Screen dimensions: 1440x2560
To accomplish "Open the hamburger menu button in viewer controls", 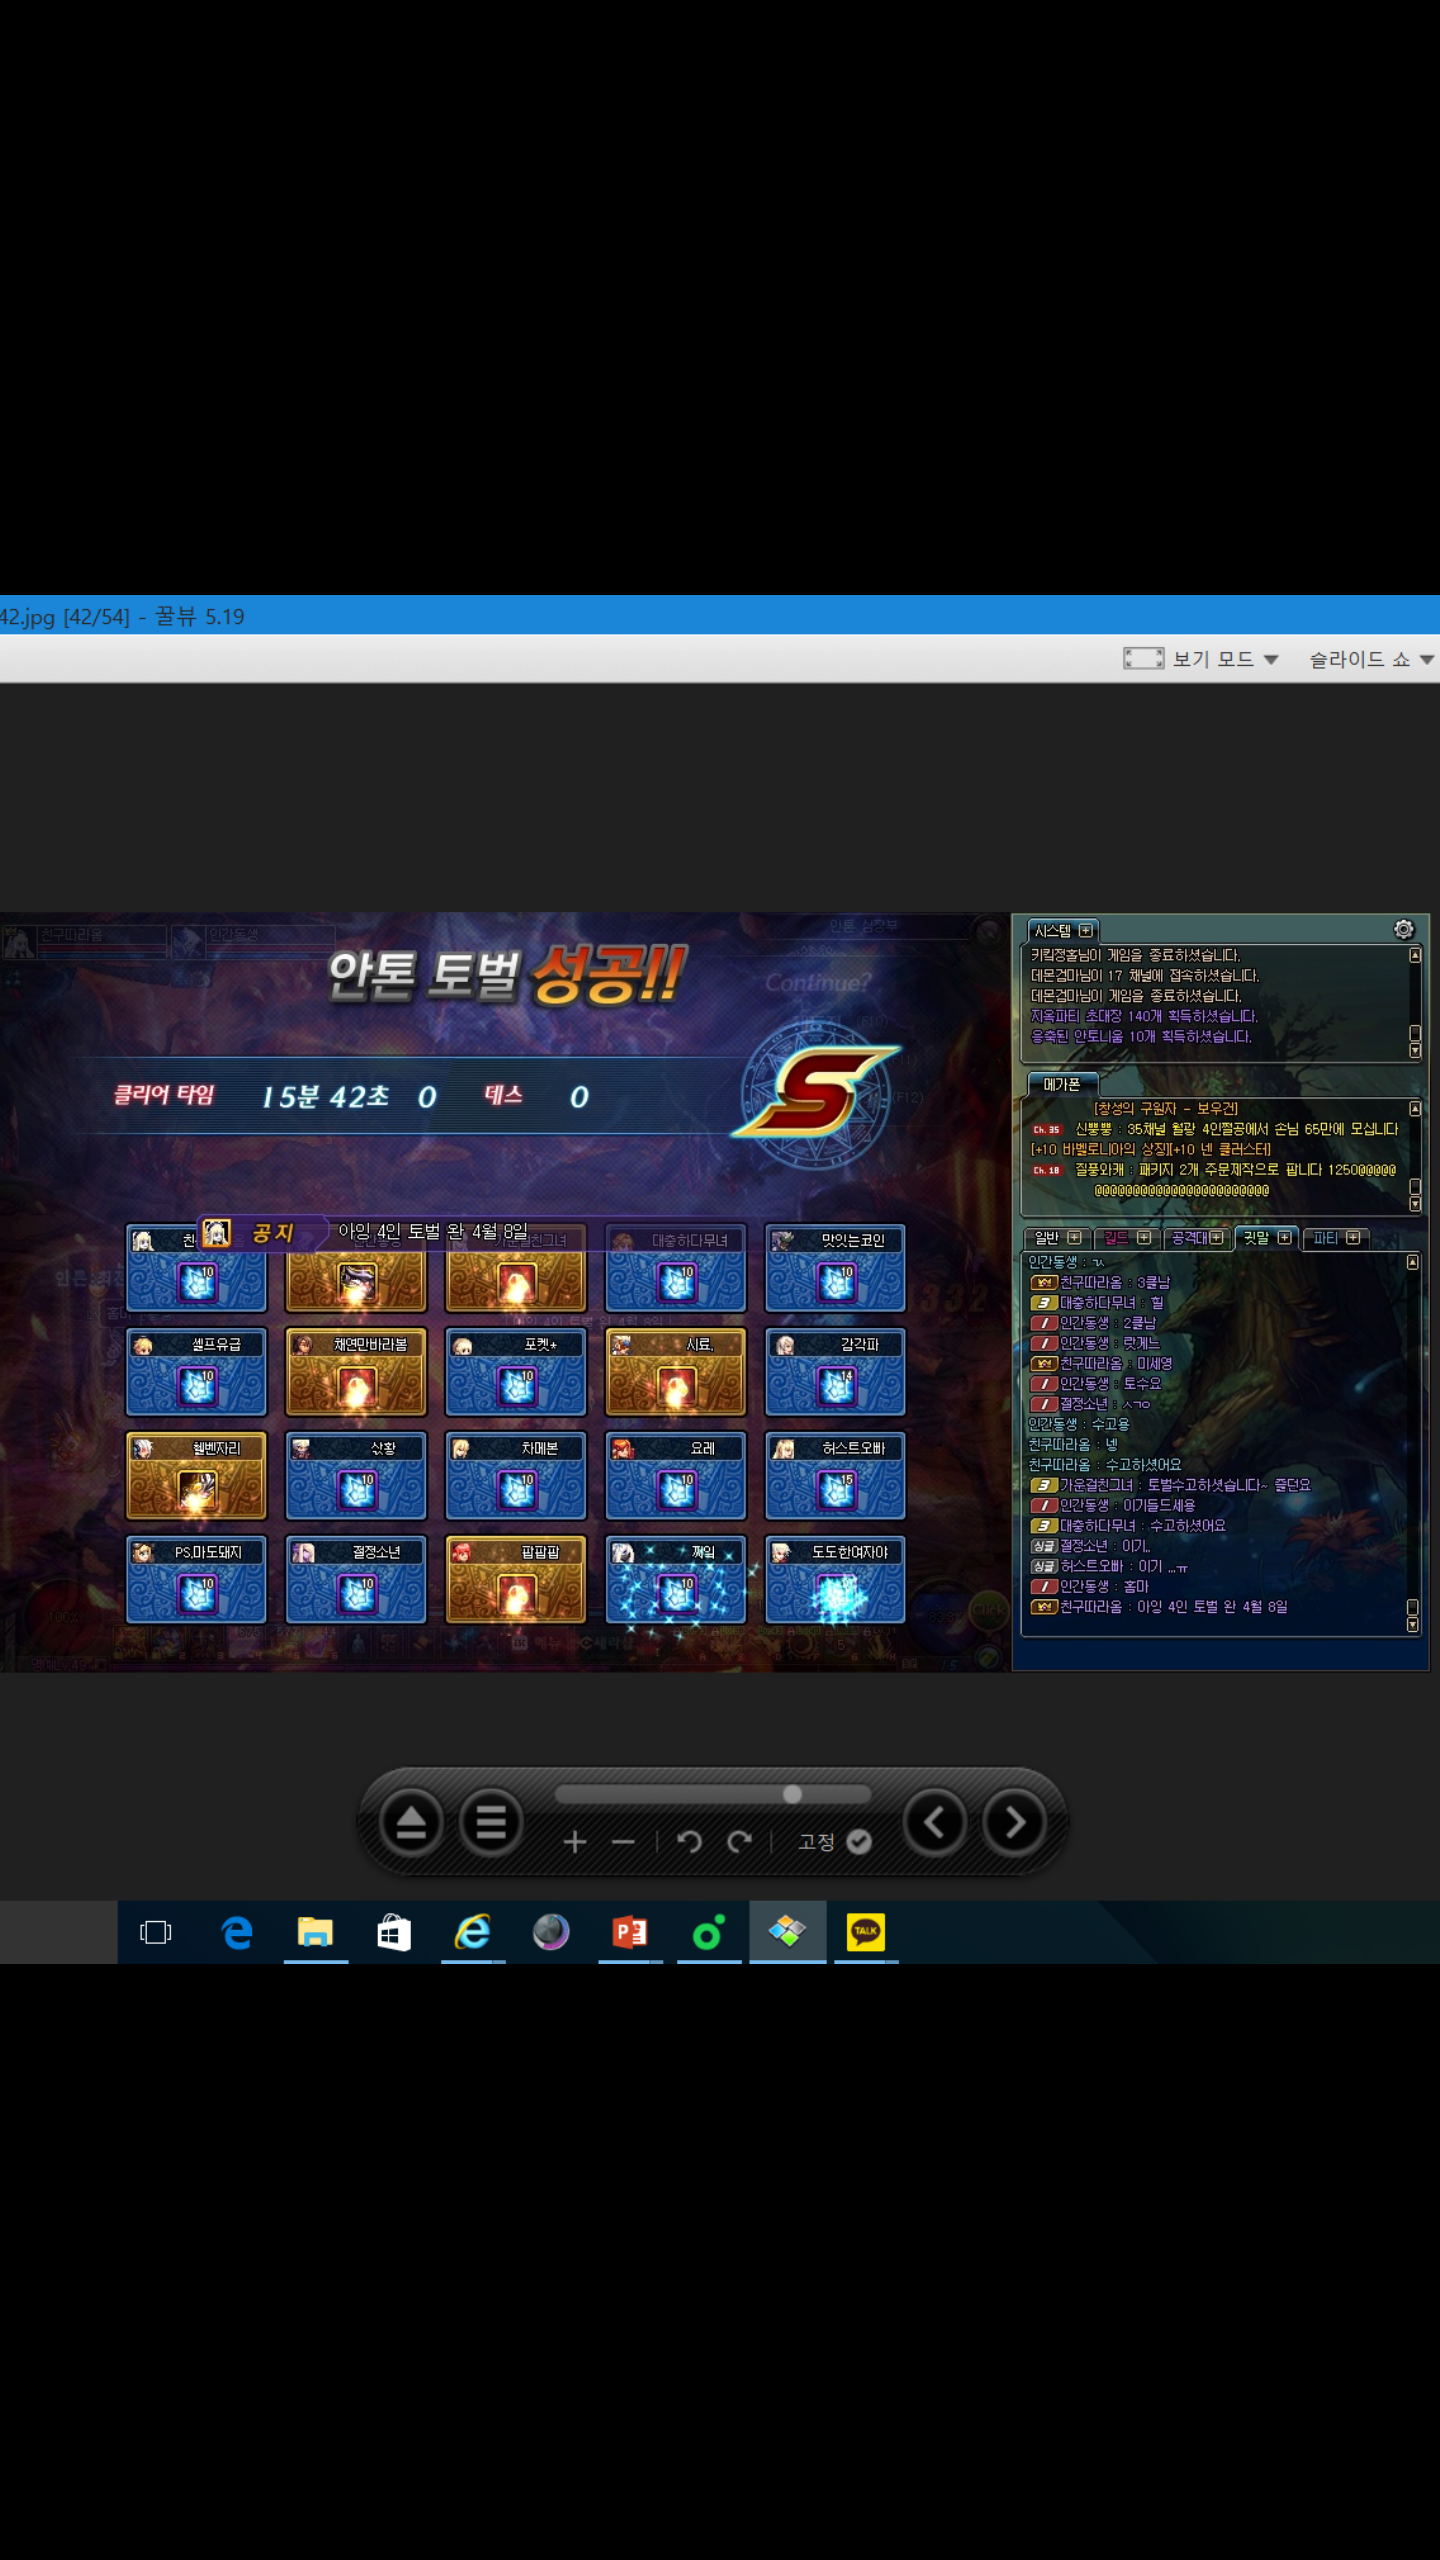I will click(490, 1823).
